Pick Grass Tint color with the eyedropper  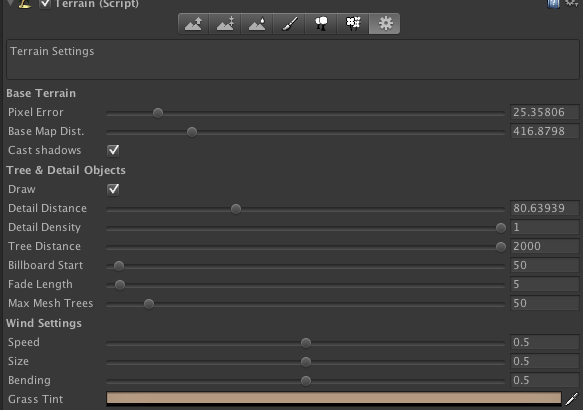point(571,399)
